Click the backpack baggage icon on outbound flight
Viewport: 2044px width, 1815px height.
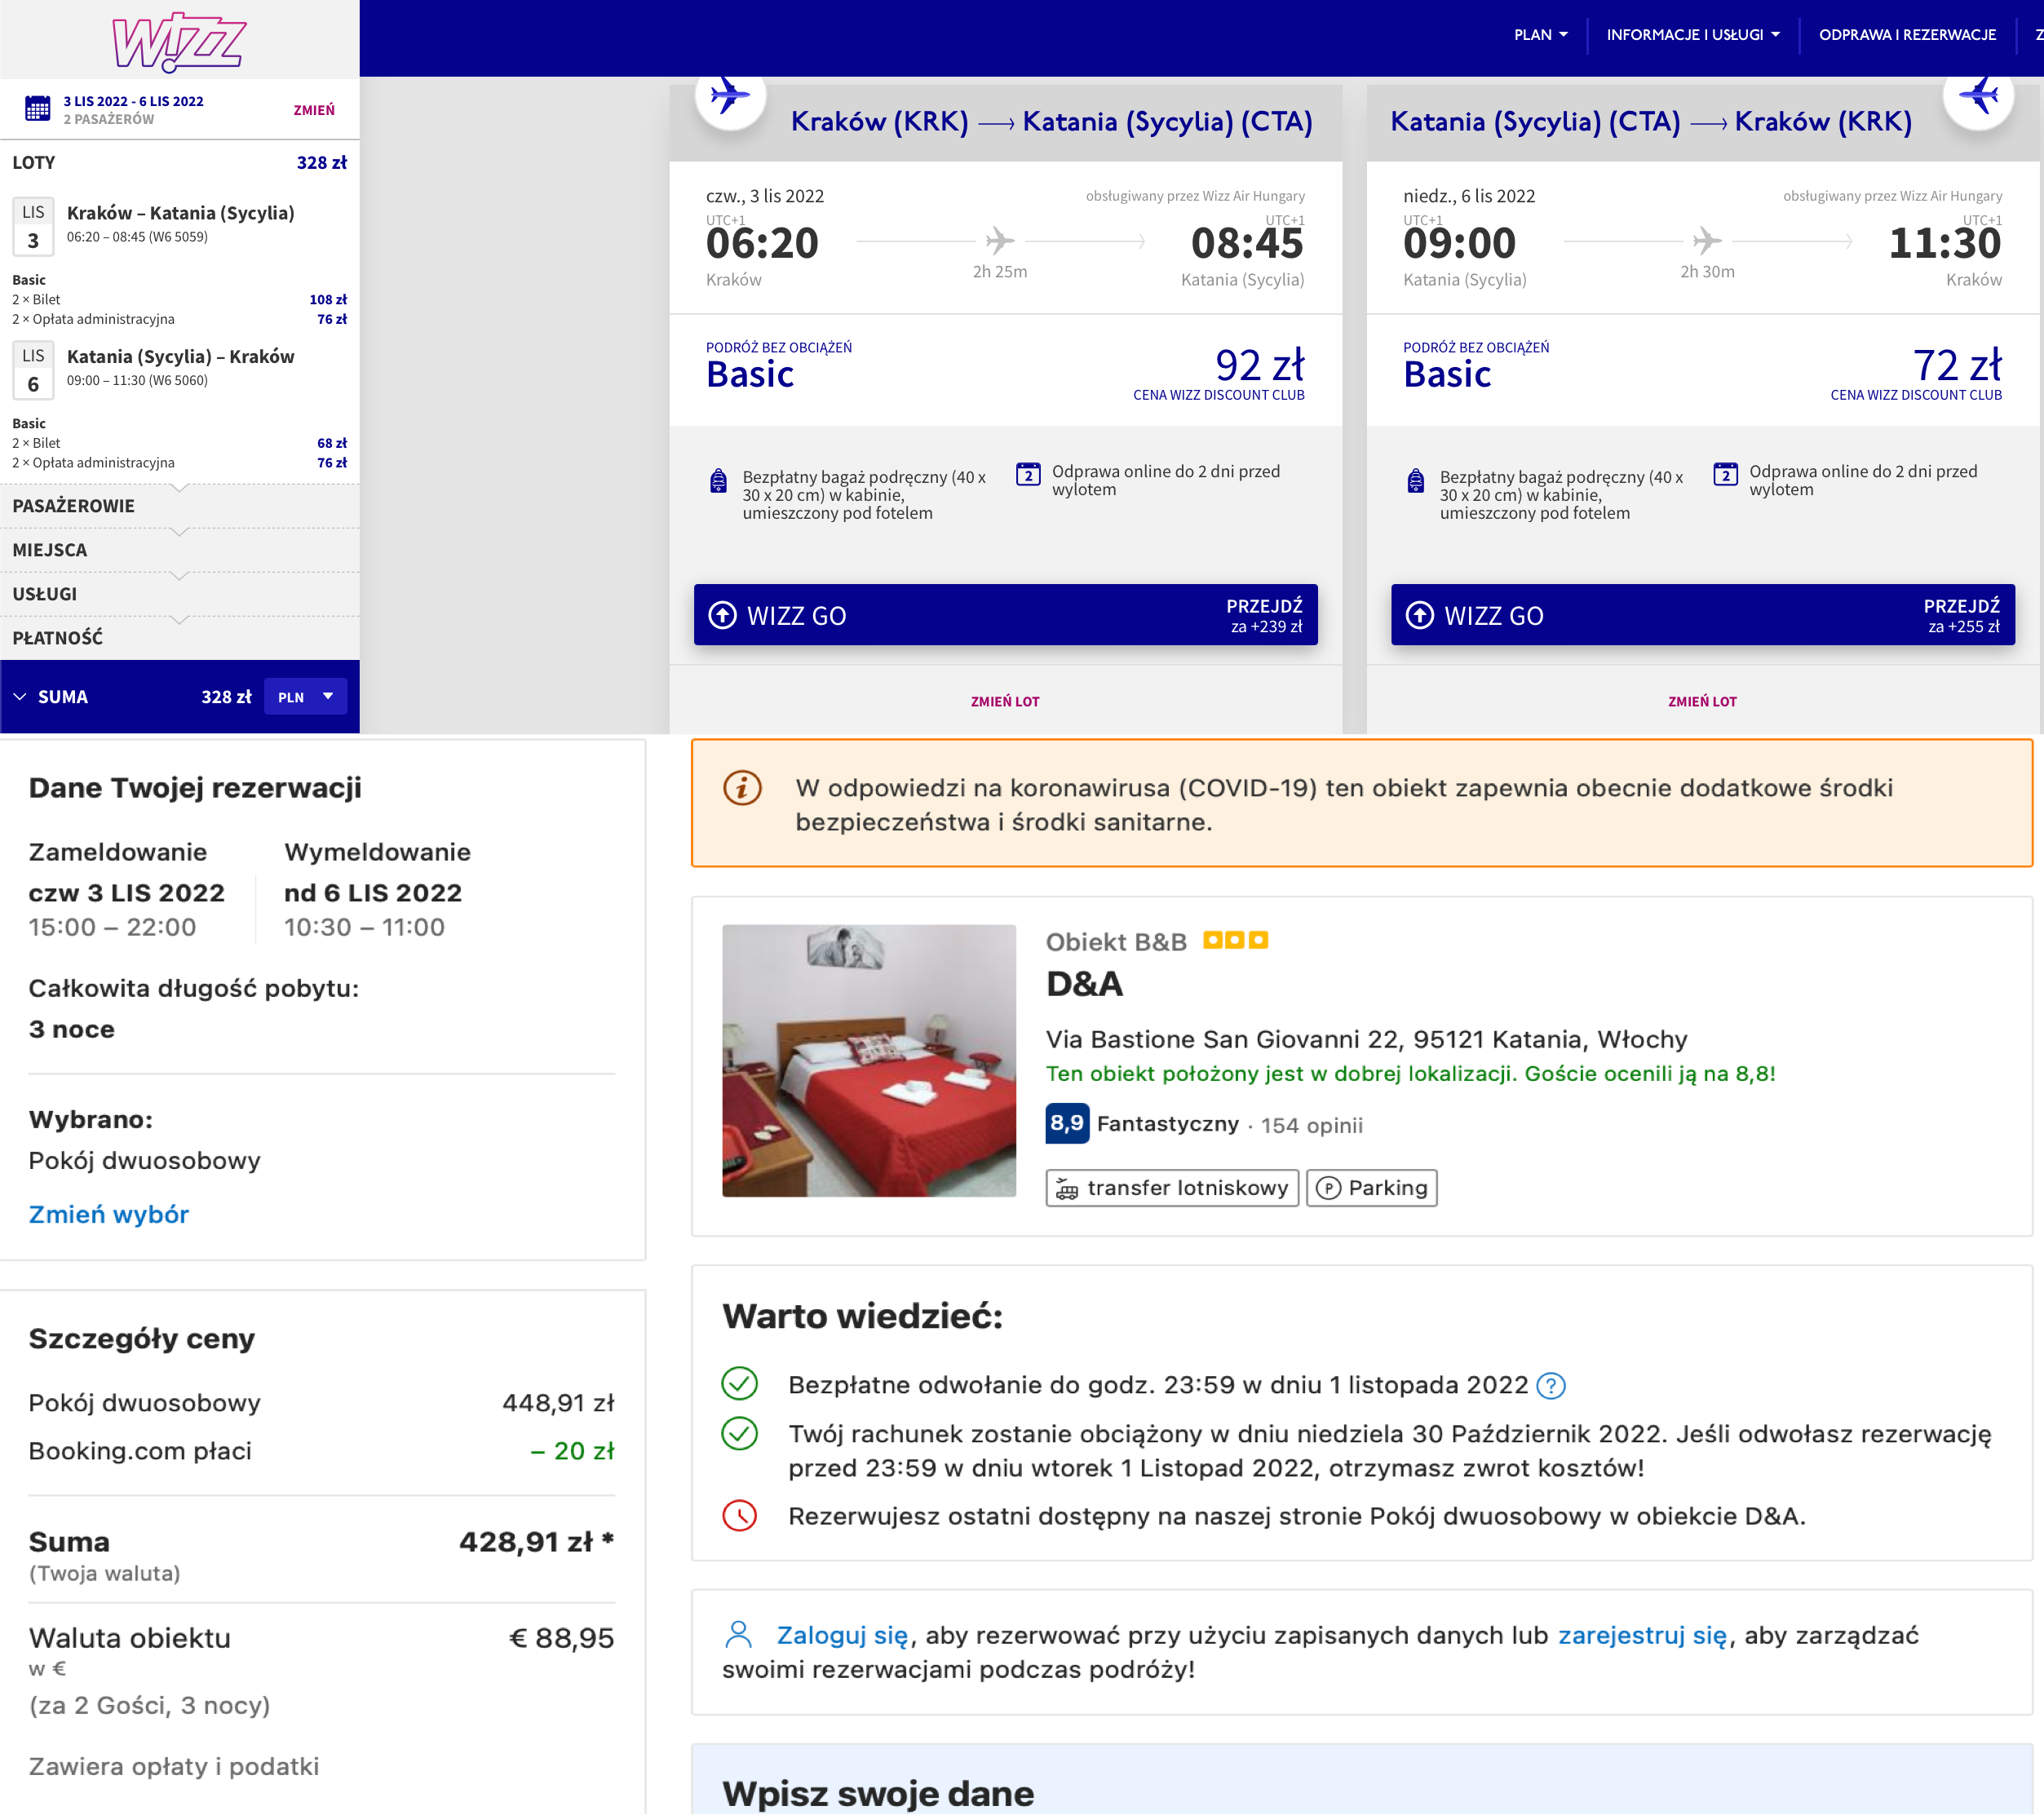point(718,481)
